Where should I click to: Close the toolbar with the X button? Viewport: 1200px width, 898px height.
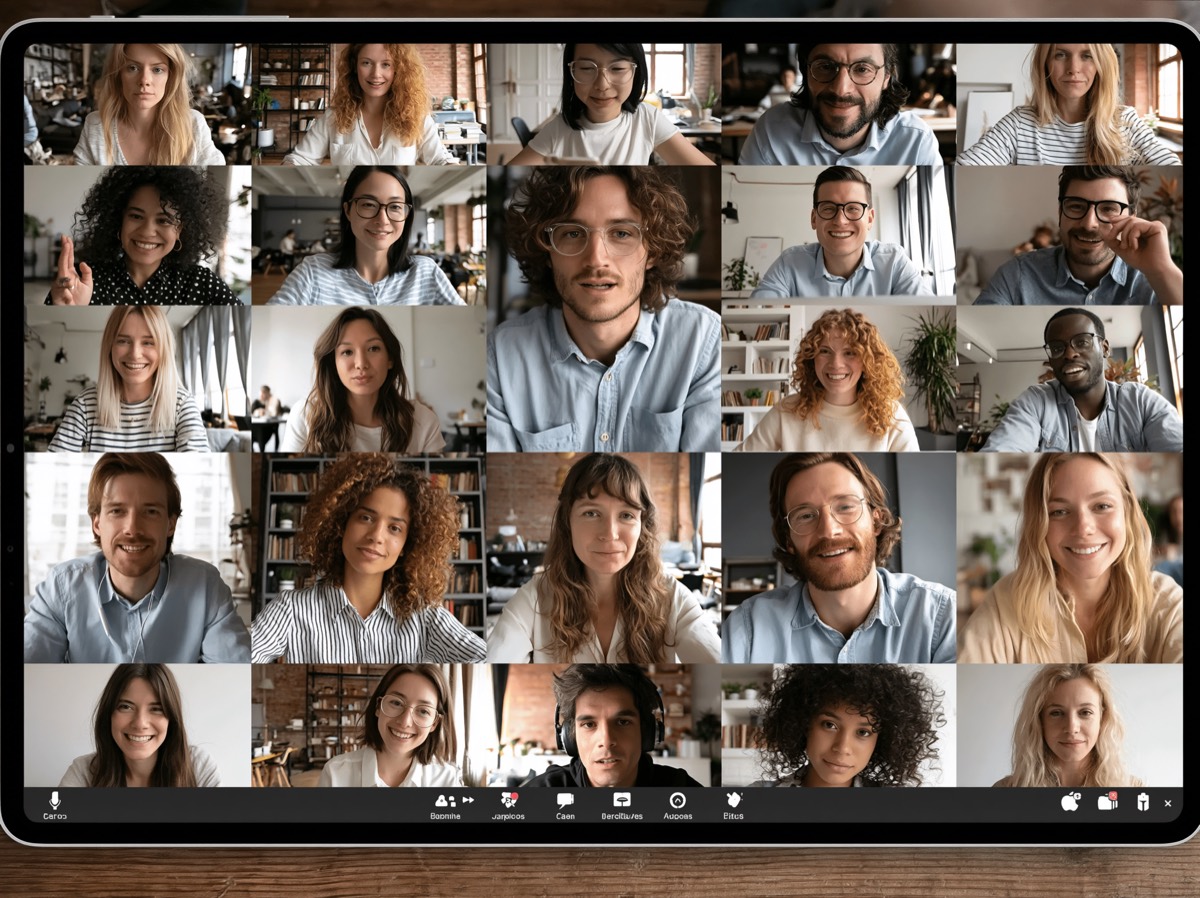[1167, 802]
